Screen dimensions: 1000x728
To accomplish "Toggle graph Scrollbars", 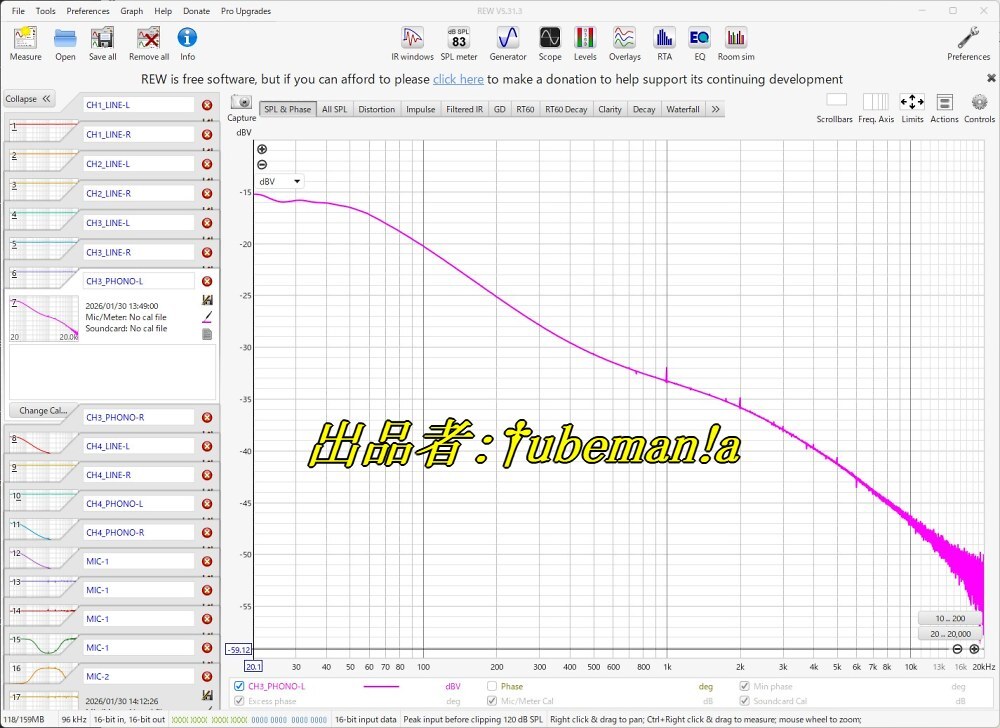I will [835, 108].
